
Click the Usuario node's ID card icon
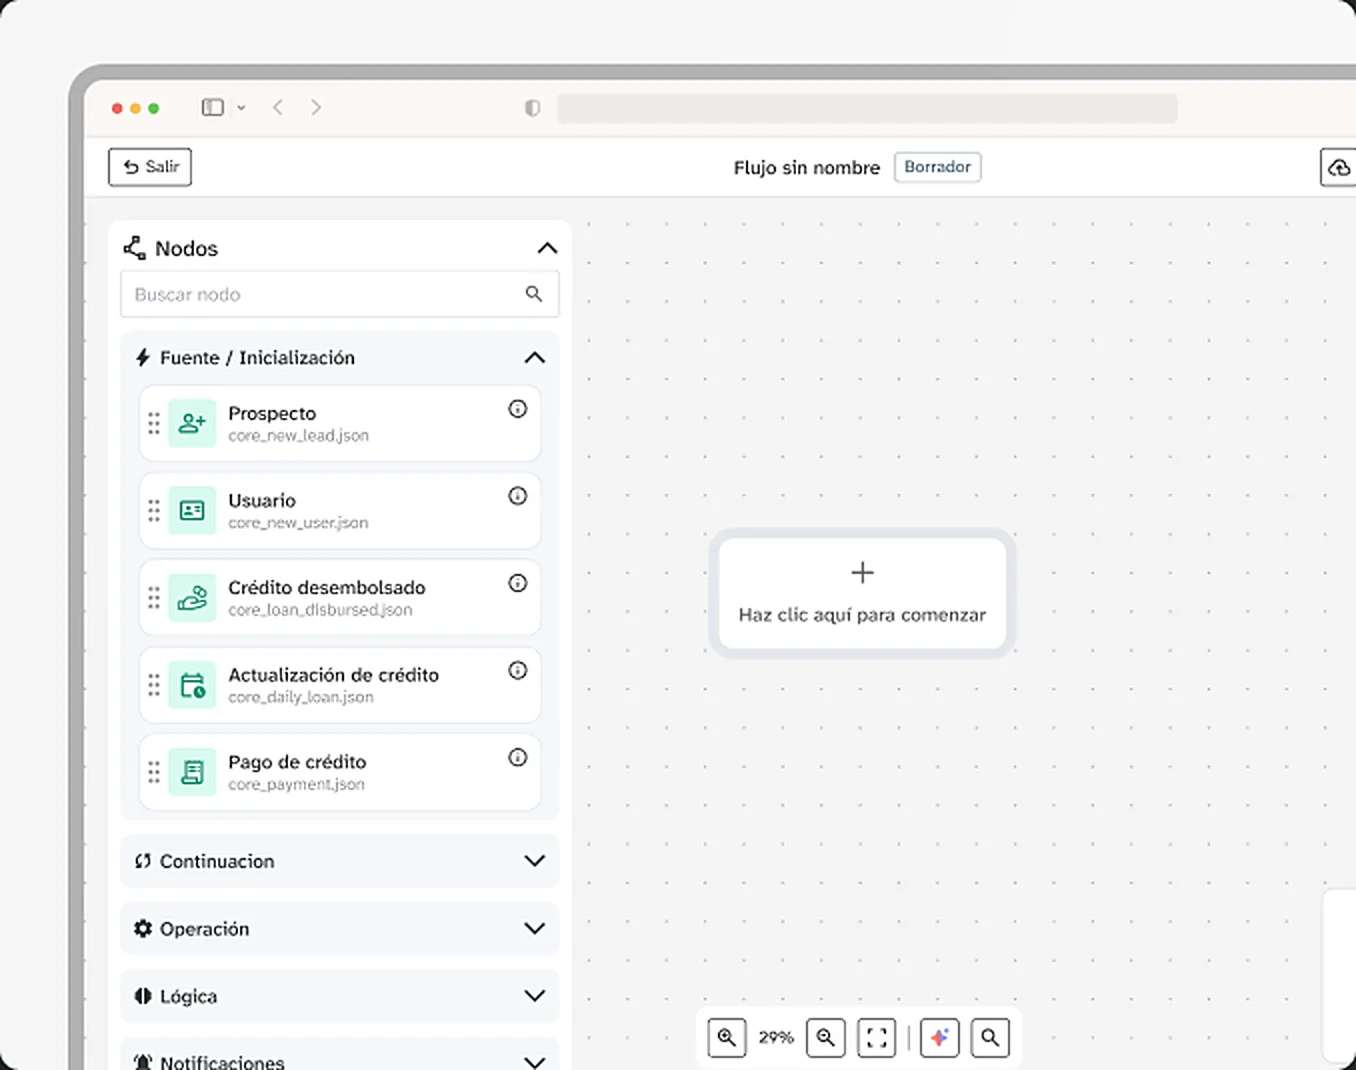pyautogui.click(x=192, y=510)
